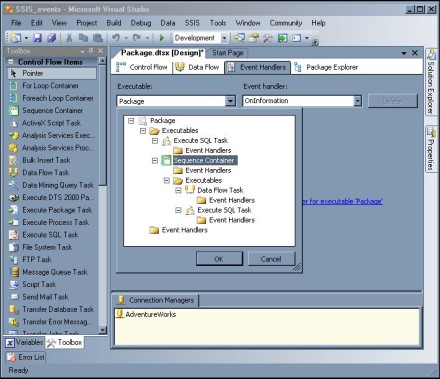Screen dimensions: 440x379
Task: Collapse Sequence Container tree node
Action: click(x=155, y=161)
